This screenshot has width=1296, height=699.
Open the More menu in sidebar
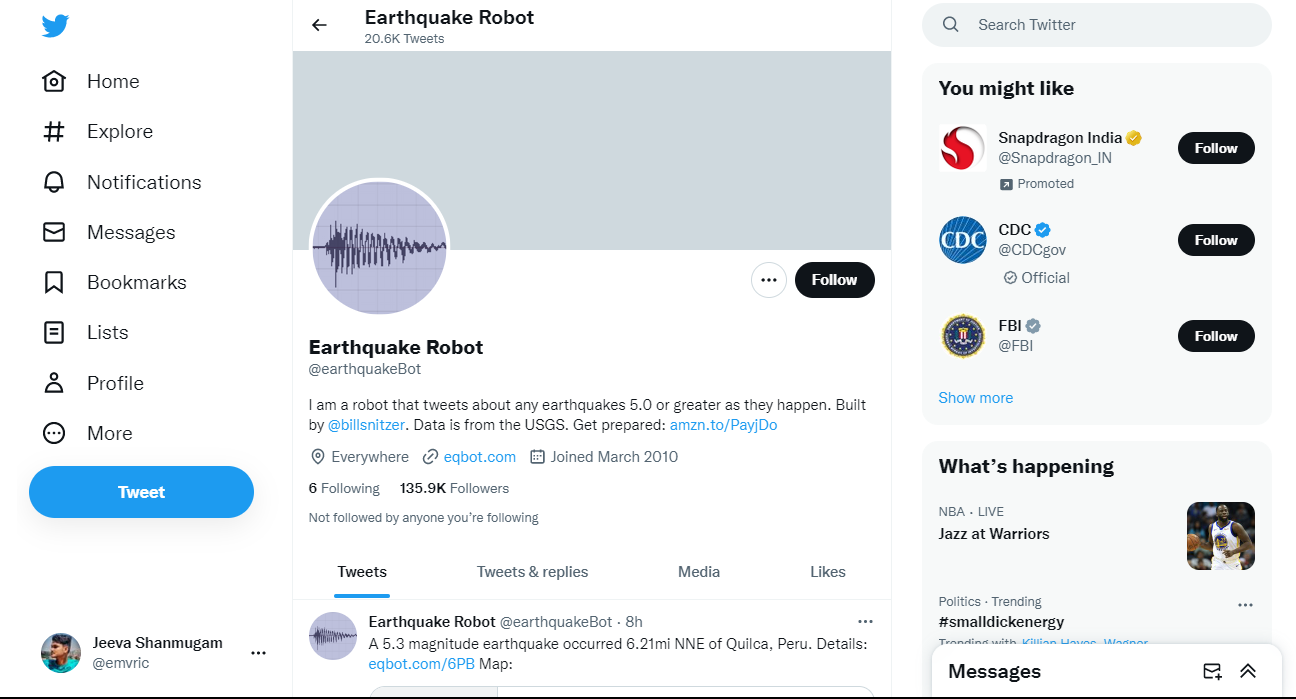click(x=54, y=433)
